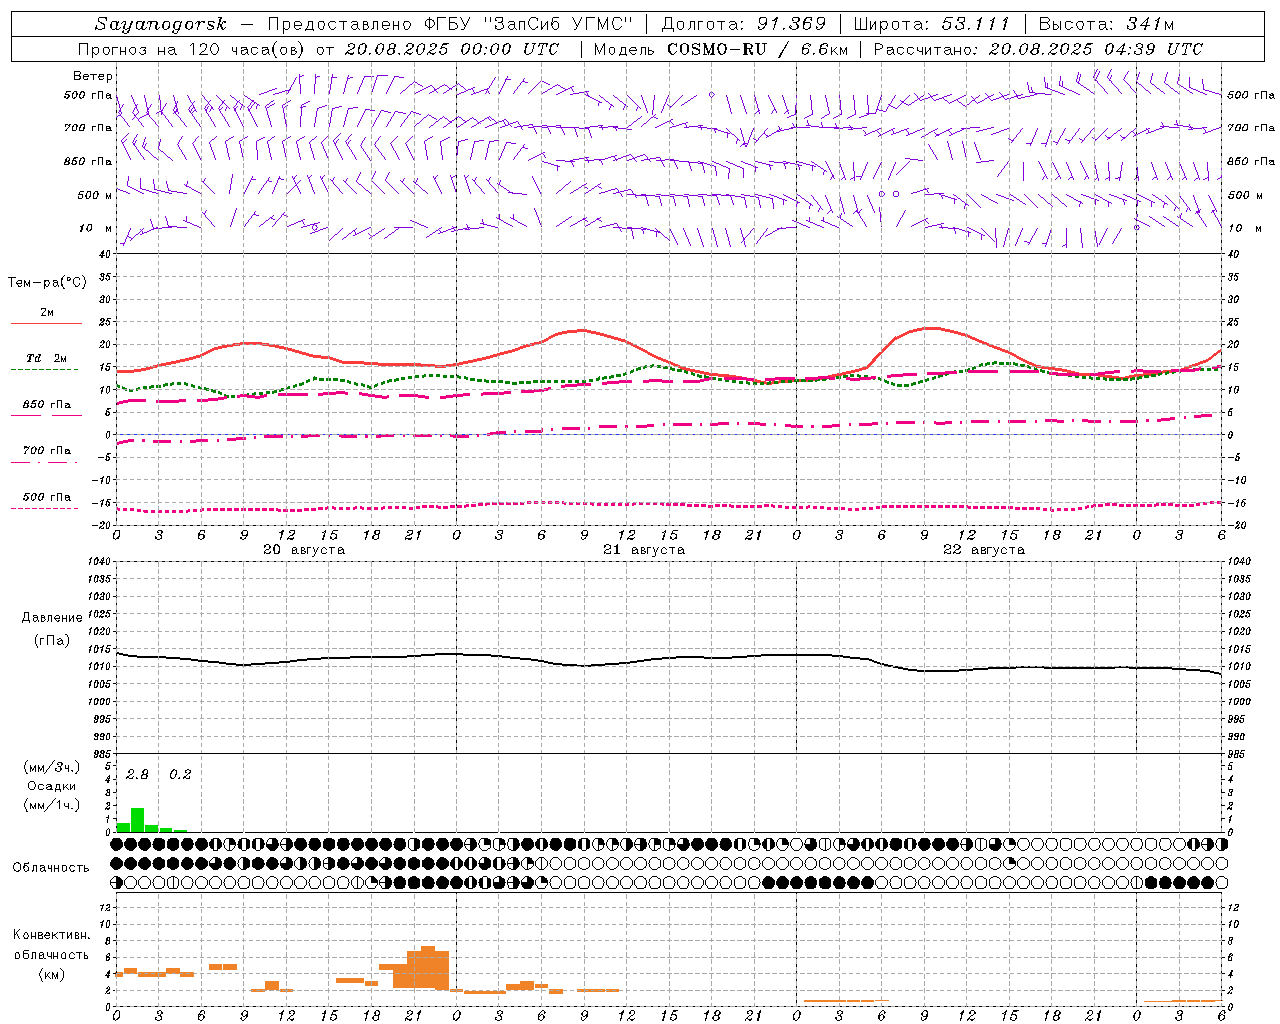This screenshot has height=1024, width=1280.
Task: Click the Конвективн. облачность (км) label
Action: point(51,954)
